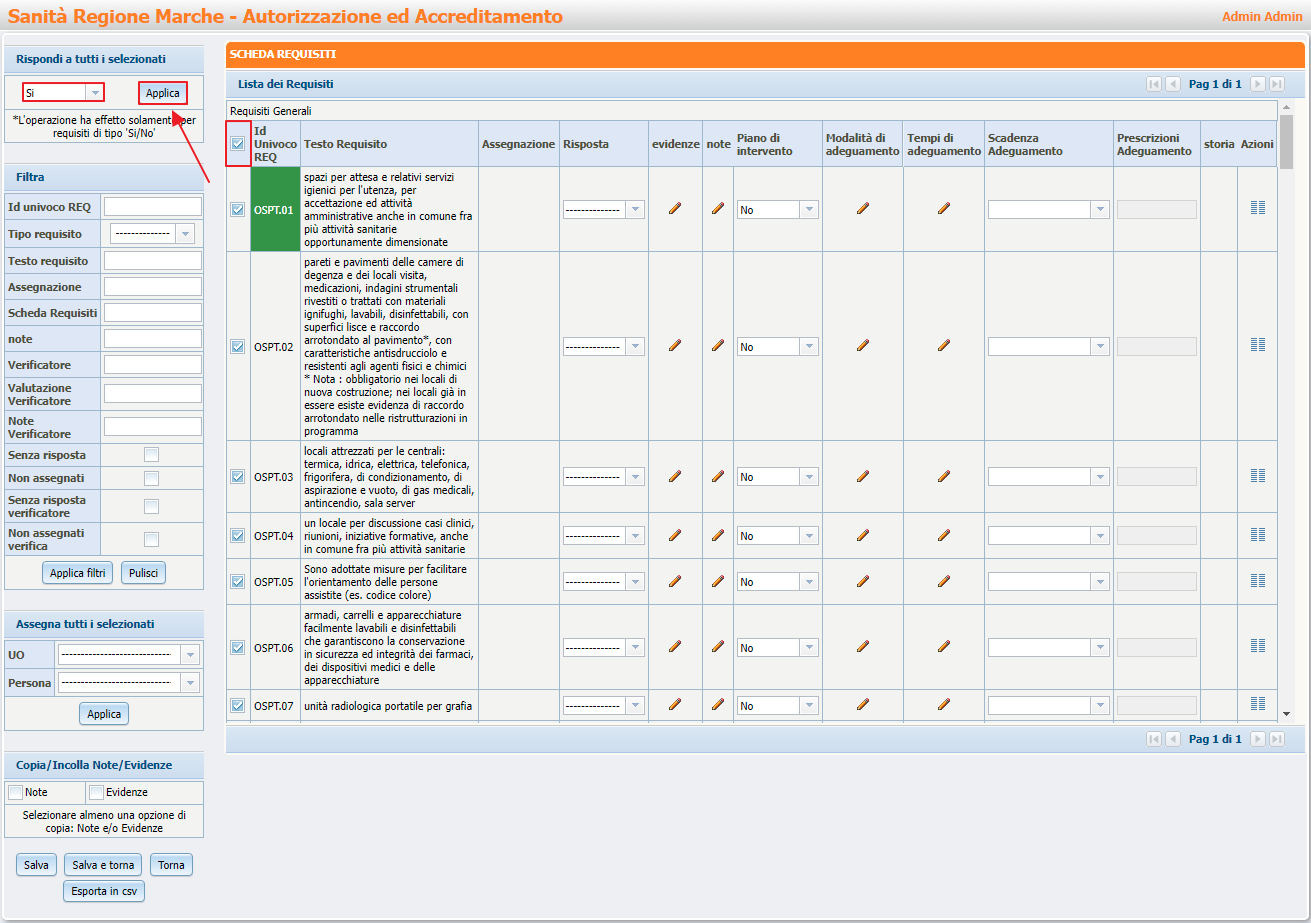1311x923 pixels.
Task: Open the note pencil for OSPT.01
Action: pyautogui.click(x=718, y=209)
